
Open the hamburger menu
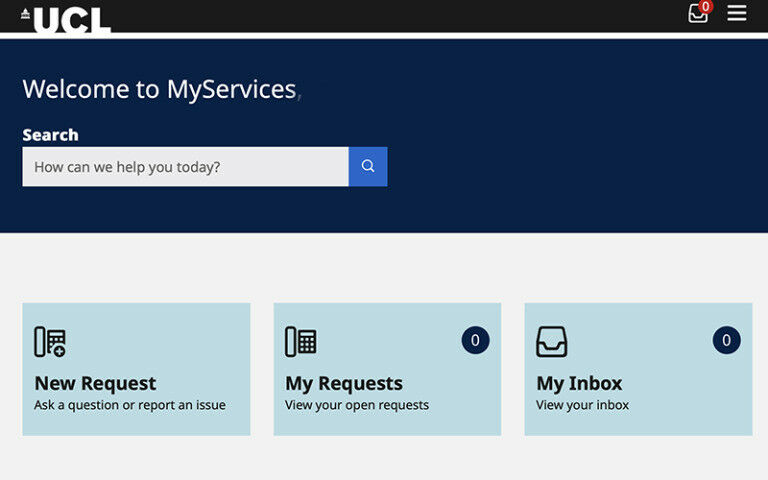(x=737, y=13)
